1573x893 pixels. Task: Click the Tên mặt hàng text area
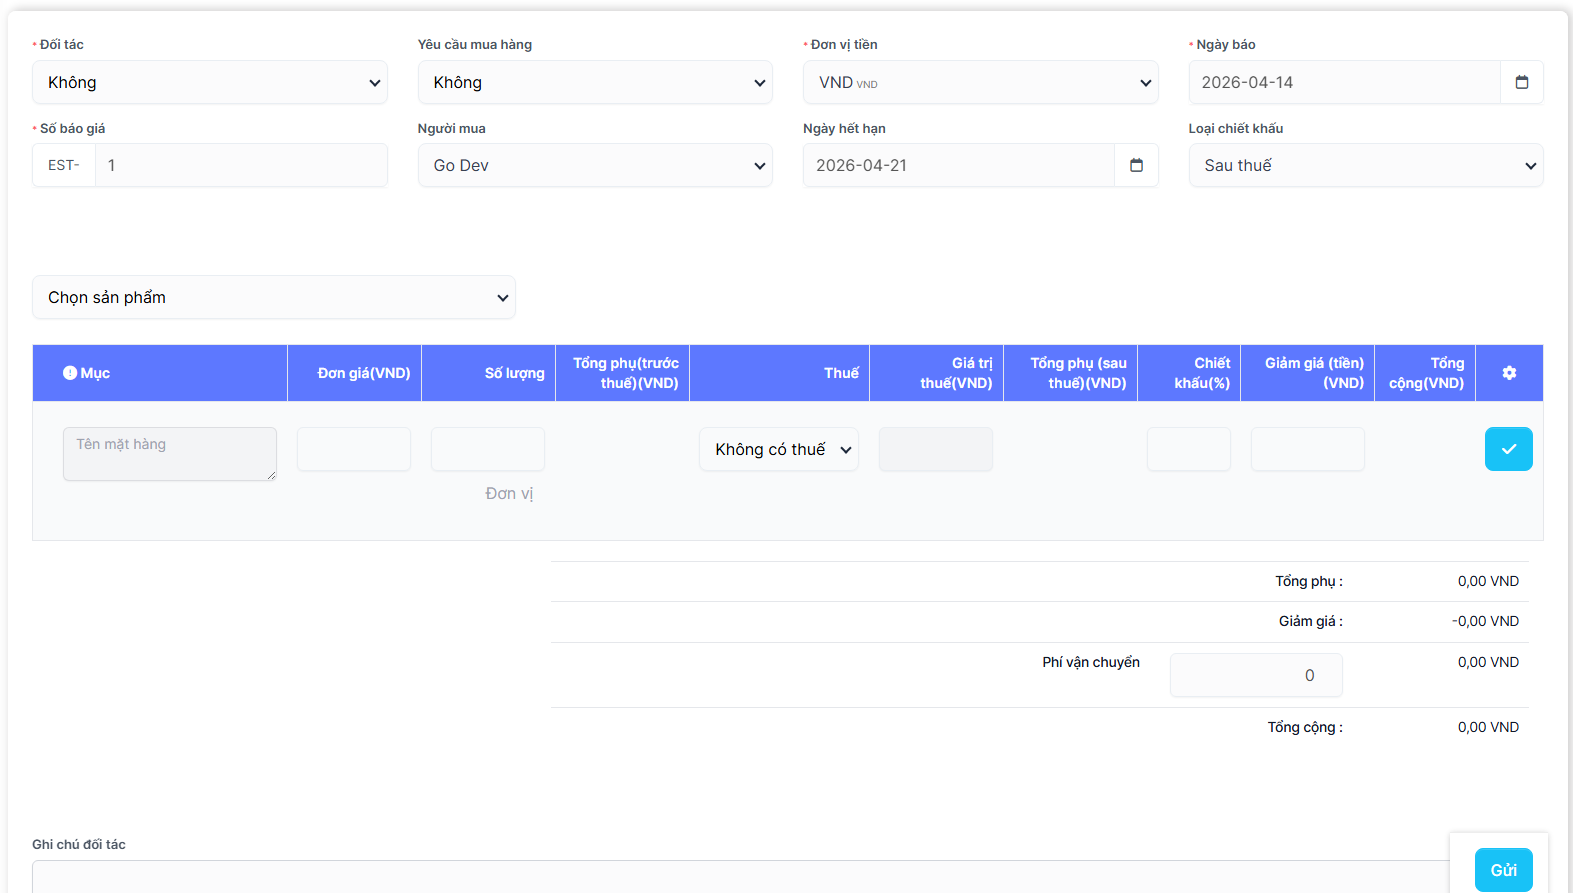tap(169, 454)
